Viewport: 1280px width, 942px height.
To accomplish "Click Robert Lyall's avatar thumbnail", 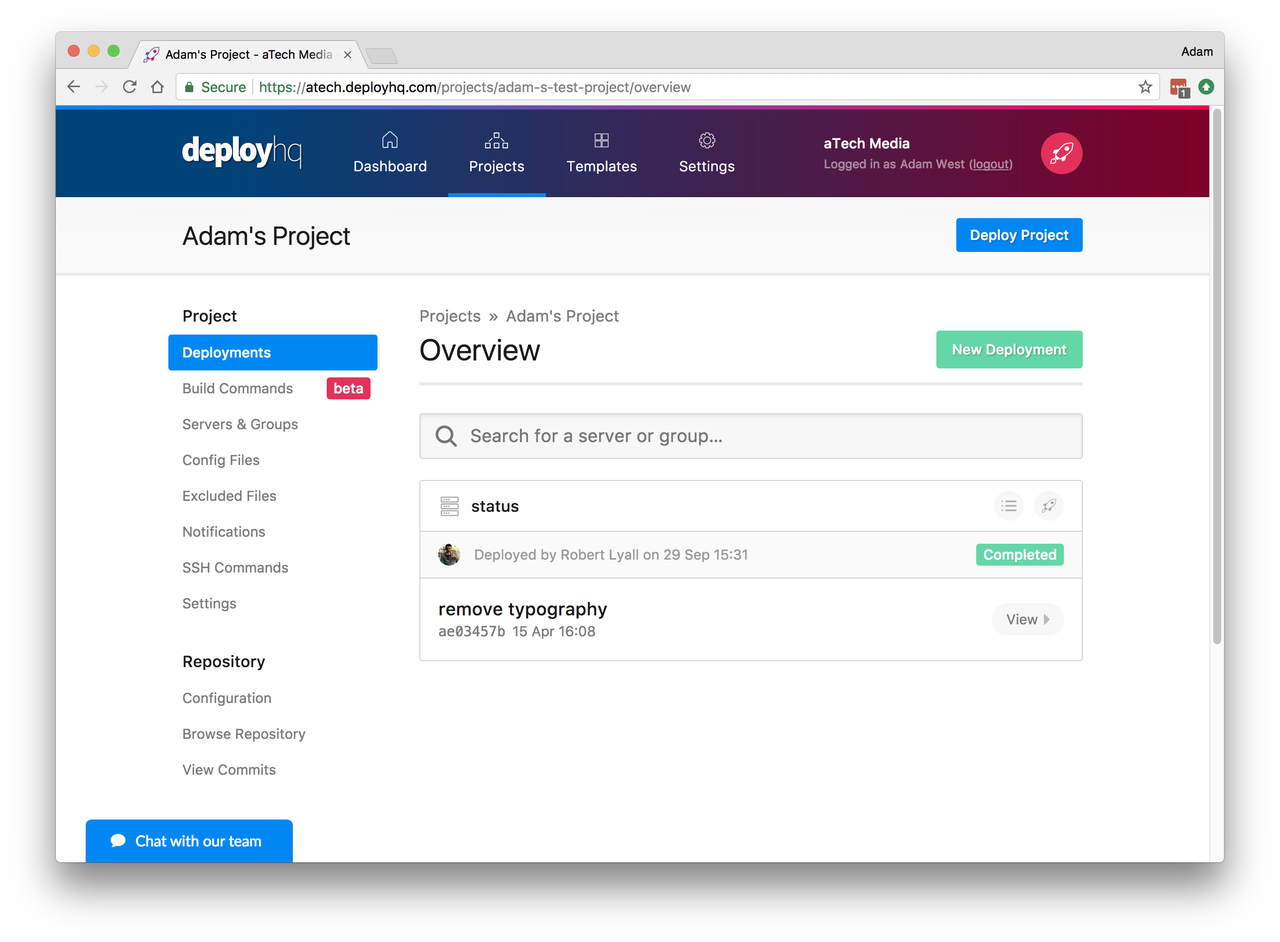I will click(448, 554).
